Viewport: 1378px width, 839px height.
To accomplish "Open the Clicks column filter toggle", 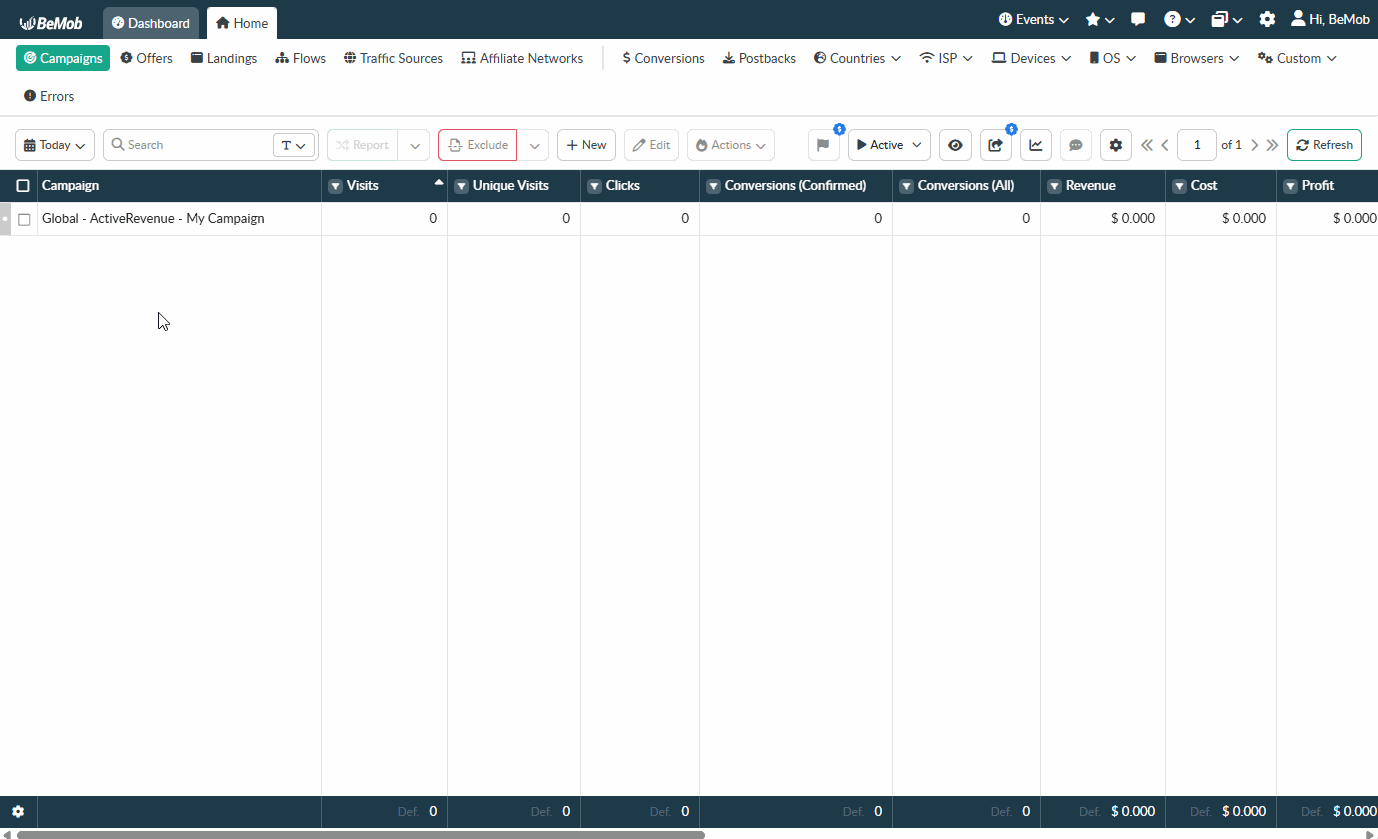I will tap(595, 186).
